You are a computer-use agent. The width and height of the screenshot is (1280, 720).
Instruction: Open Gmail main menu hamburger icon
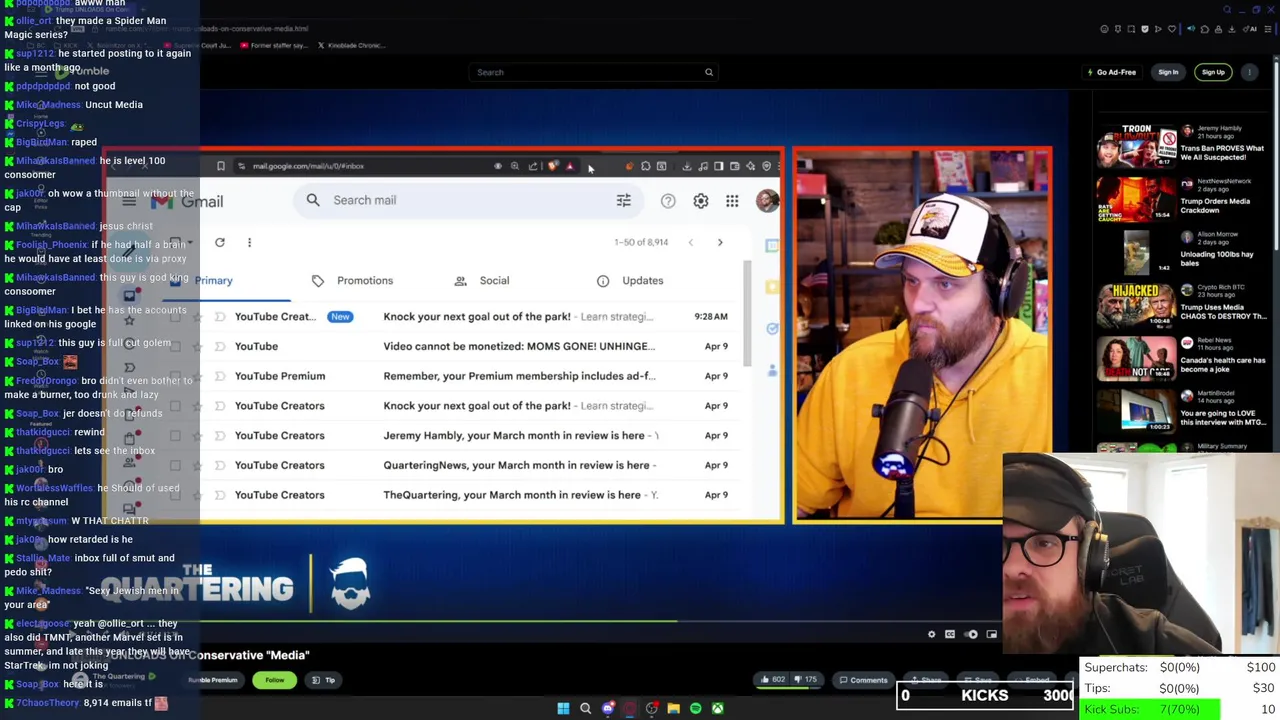coord(129,202)
